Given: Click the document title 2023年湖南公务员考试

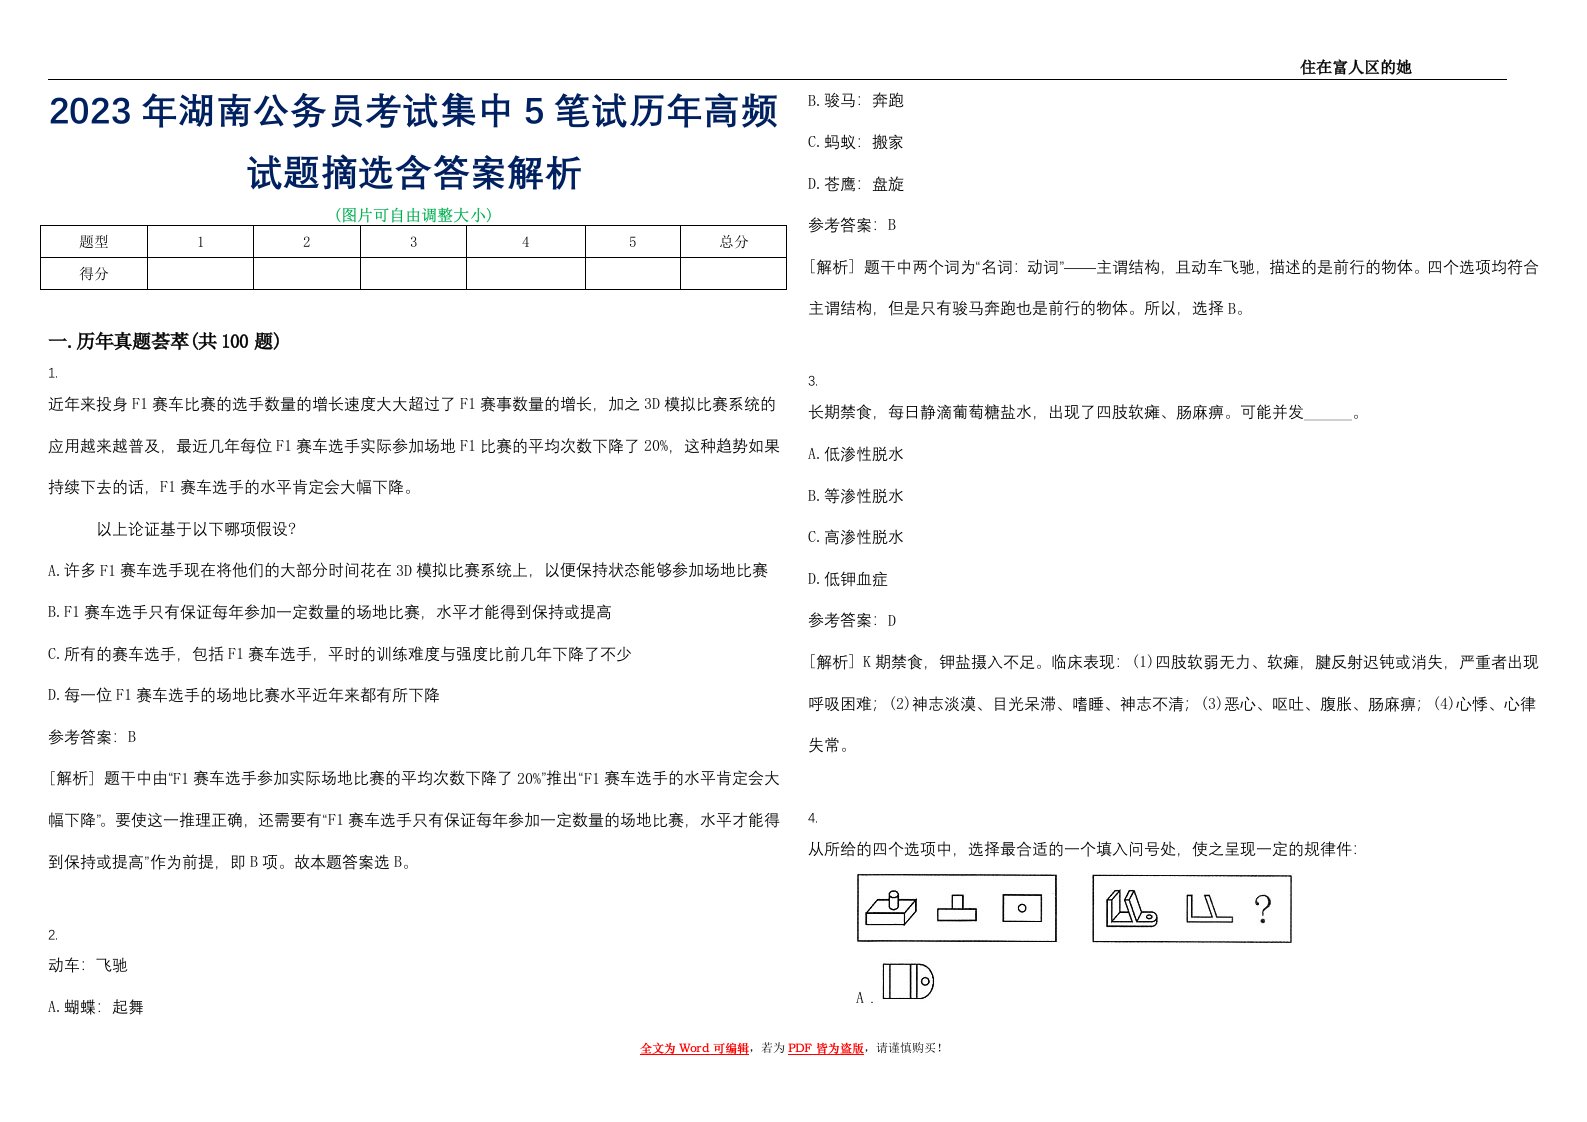Looking at the screenshot, I should pyautogui.click(x=414, y=111).
